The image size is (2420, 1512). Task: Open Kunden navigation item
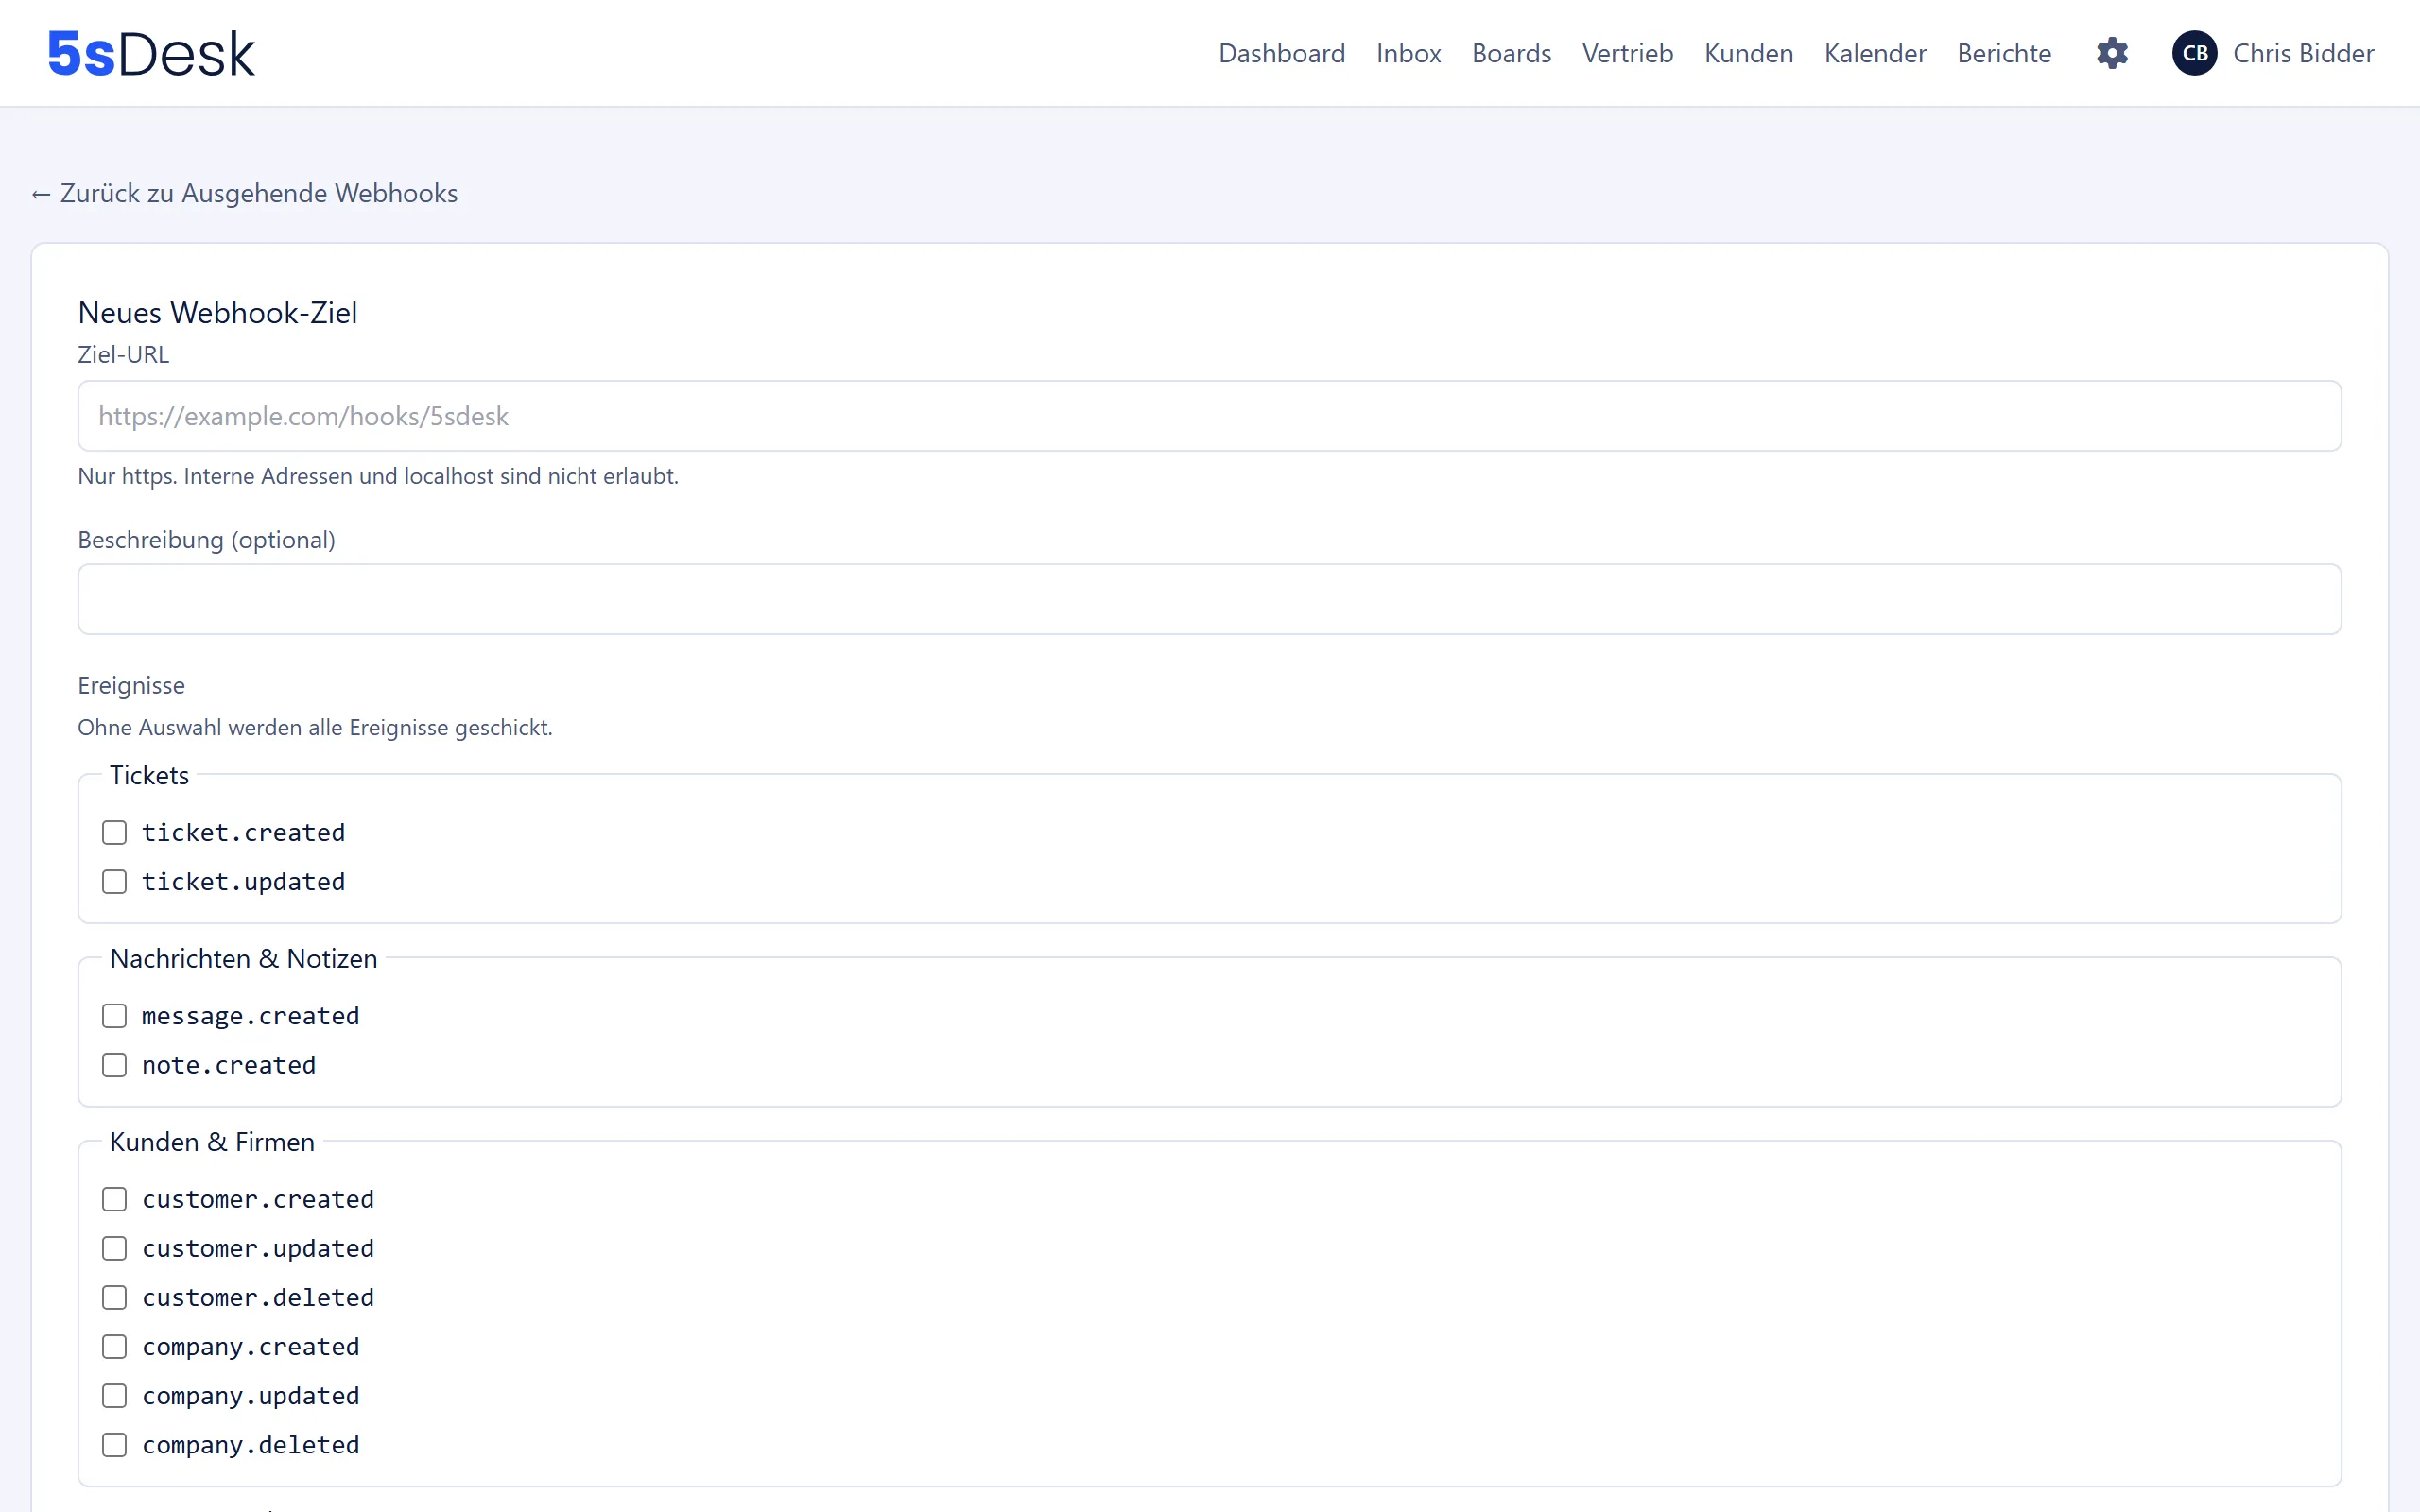[x=1748, y=53]
